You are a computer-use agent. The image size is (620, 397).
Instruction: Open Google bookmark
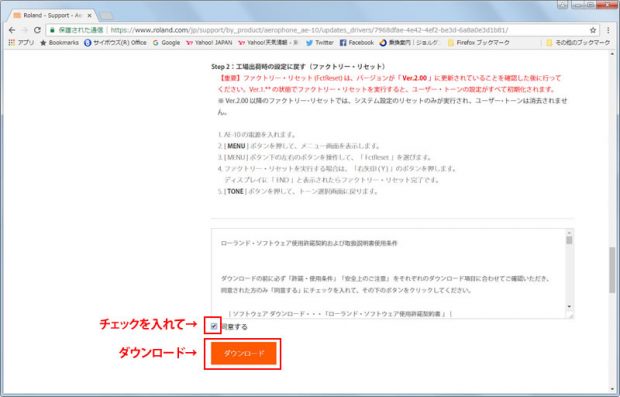(x=166, y=42)
